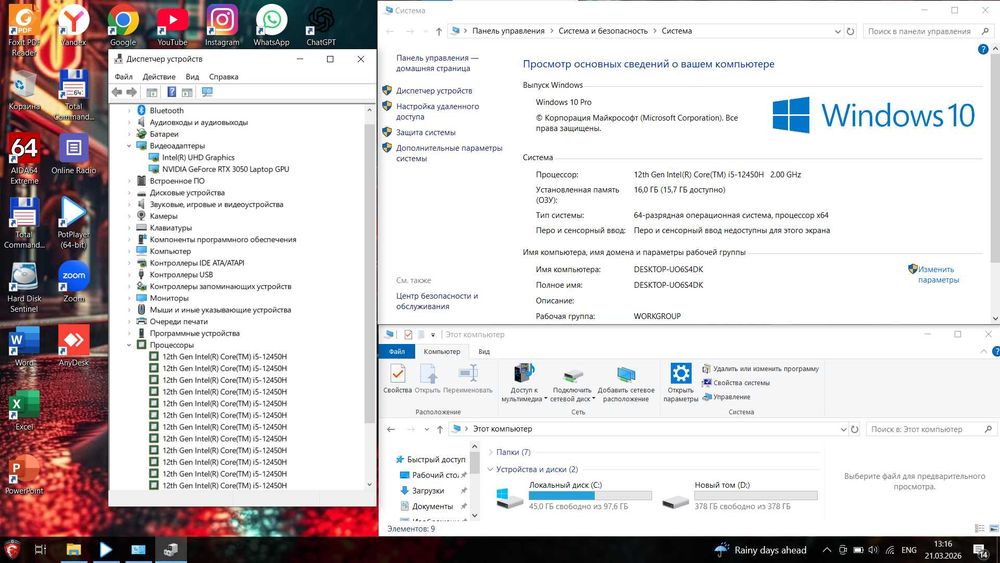
Task: Open Foxit PDF Reader desktop icon
Action: [24, 29]
